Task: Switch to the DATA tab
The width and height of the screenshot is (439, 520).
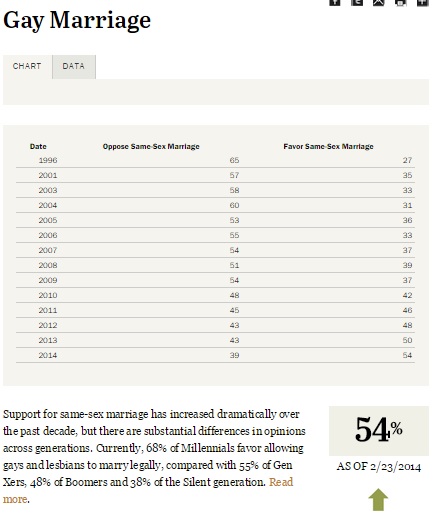Action: (x=74, y=66)
